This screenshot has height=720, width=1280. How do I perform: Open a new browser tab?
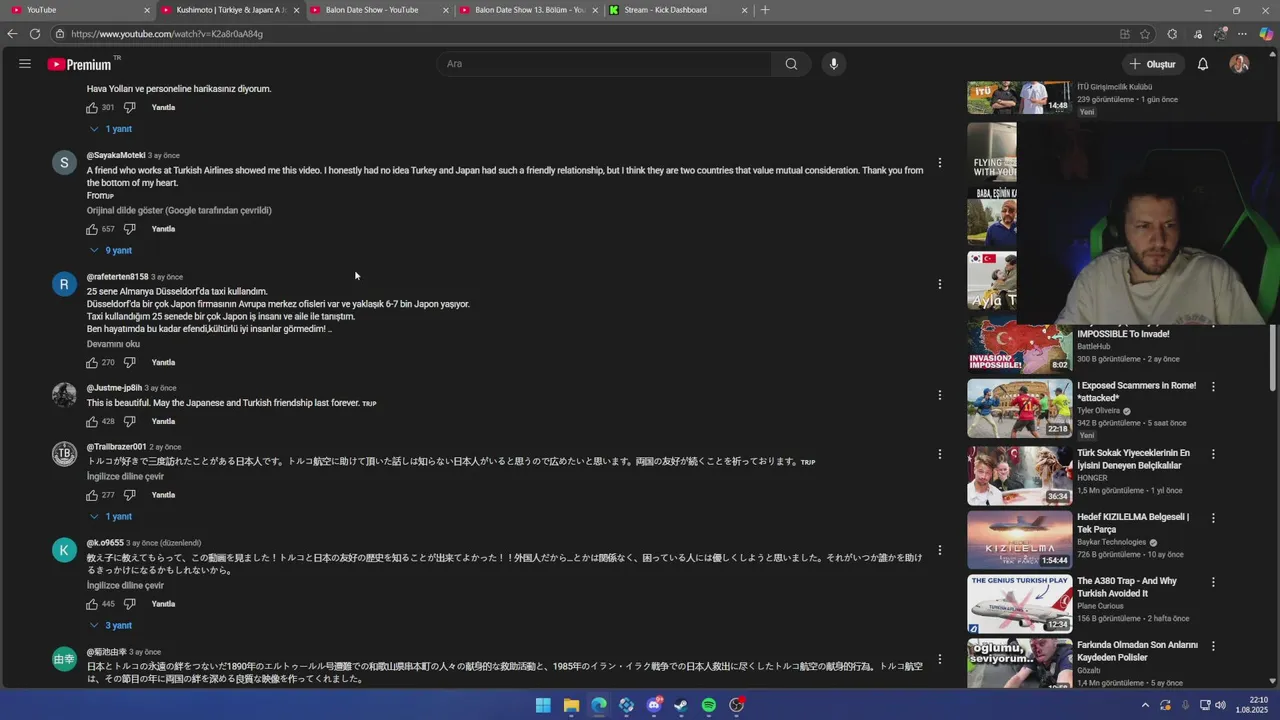765,10
